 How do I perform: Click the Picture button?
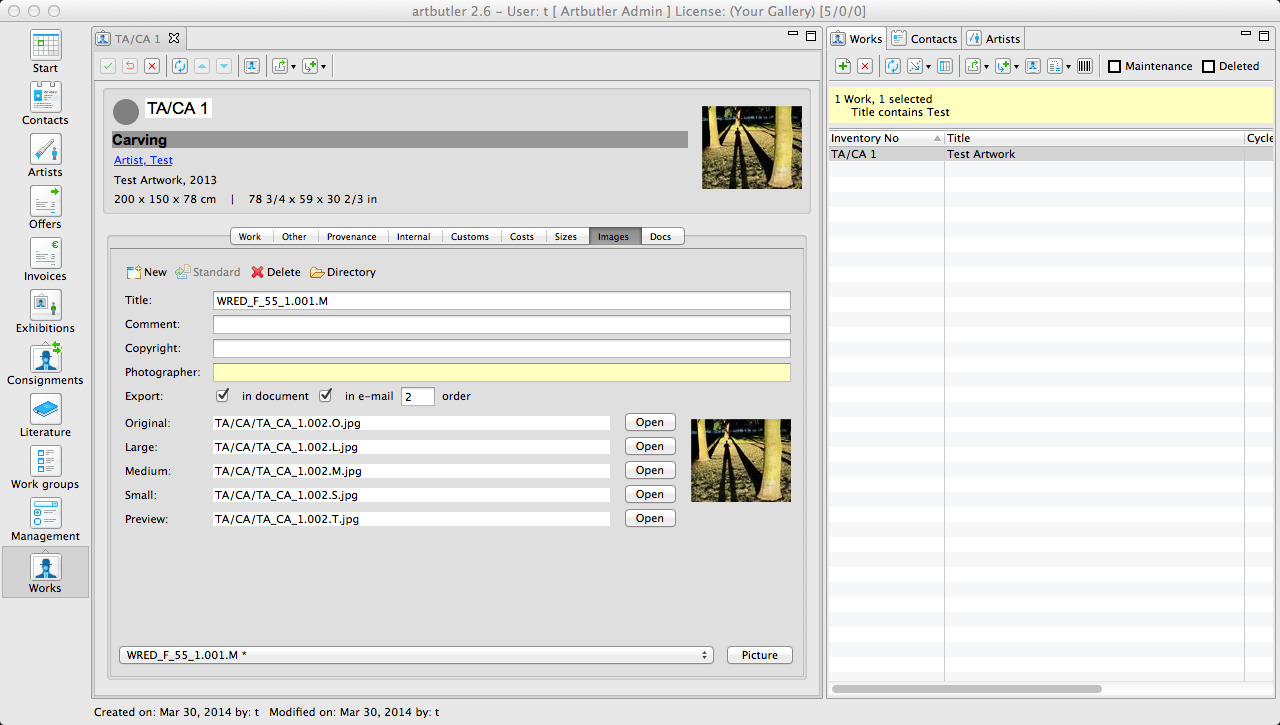tap(760, 655)
